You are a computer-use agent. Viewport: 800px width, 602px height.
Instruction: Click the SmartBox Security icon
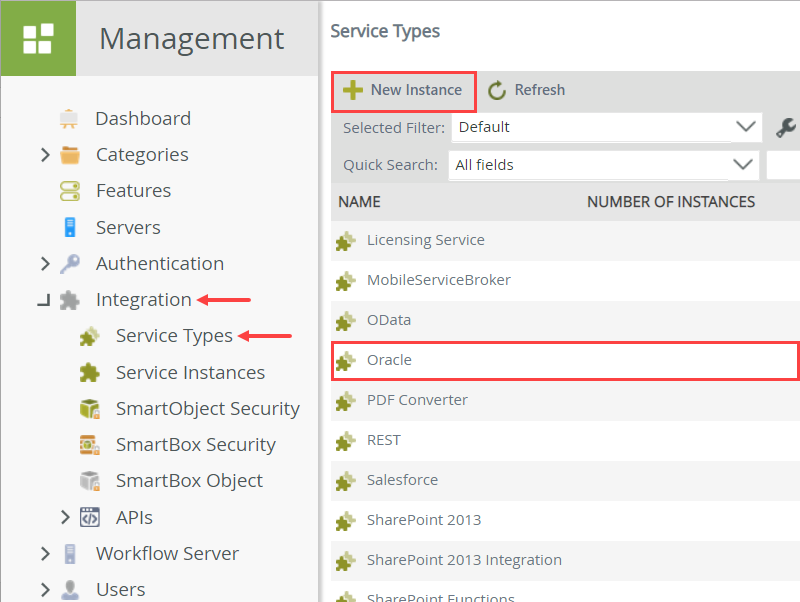pos(90,444)
